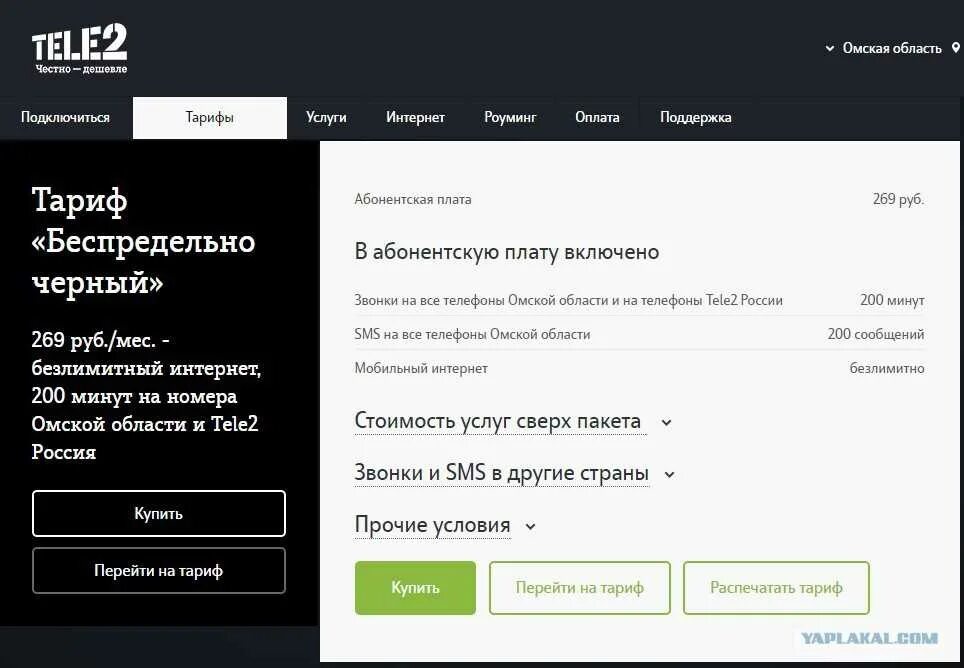964x668 pixels.
Task: Click the Tele2 logo
Action: pos(79,49)
